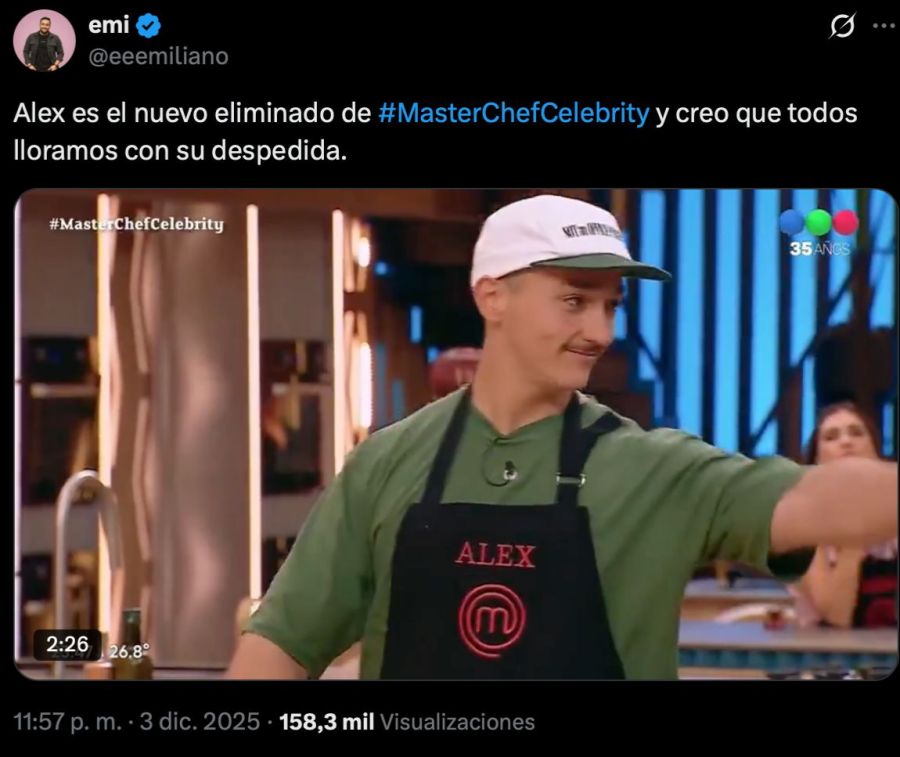
Task: Click the blue verified badge next to emi
Action: (x=149, y=26)
